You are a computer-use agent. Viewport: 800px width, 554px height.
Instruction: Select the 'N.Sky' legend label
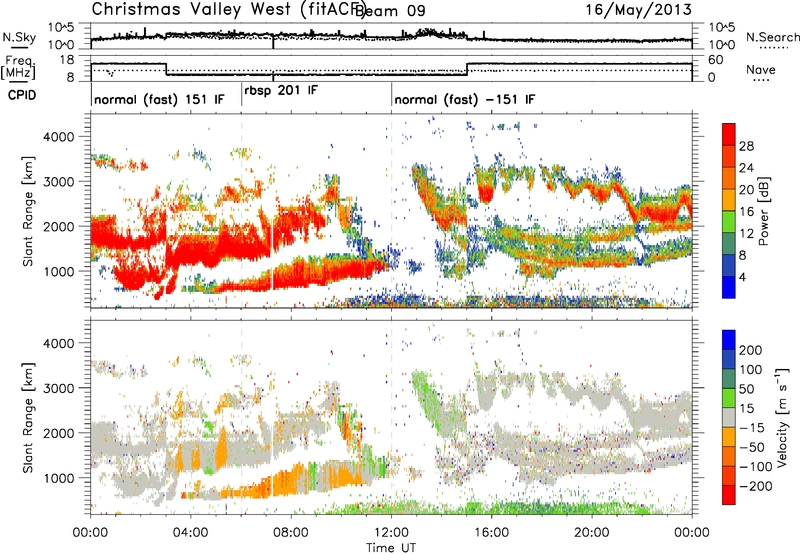pos(19,37)
